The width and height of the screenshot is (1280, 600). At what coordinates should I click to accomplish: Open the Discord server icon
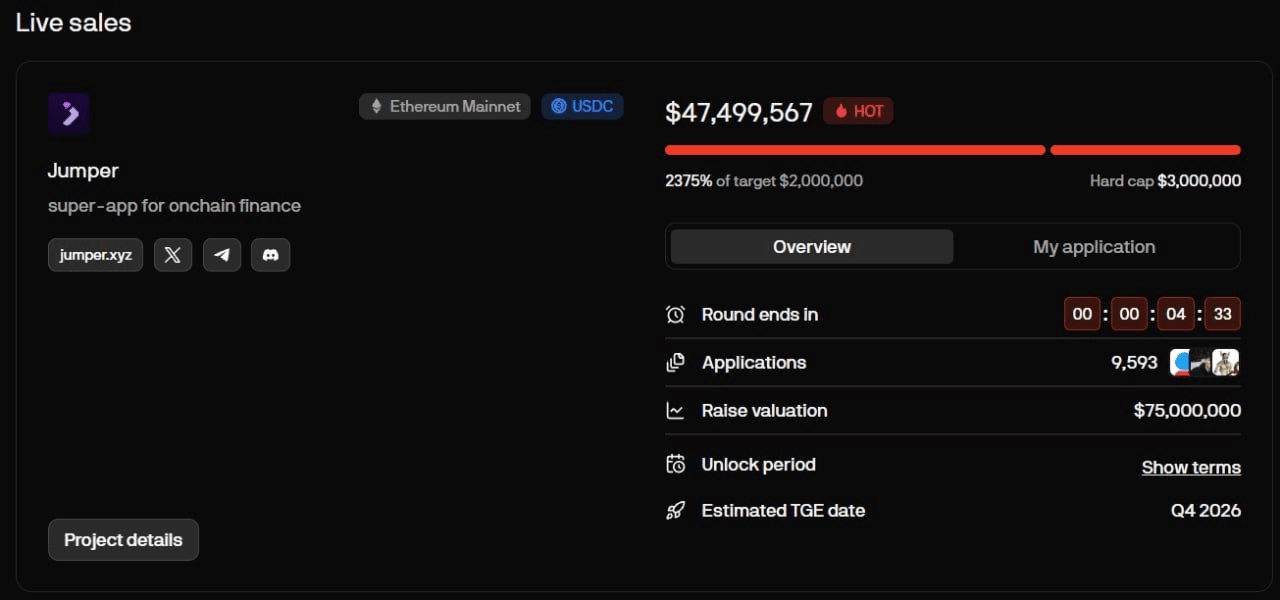[x=270, y=255]
